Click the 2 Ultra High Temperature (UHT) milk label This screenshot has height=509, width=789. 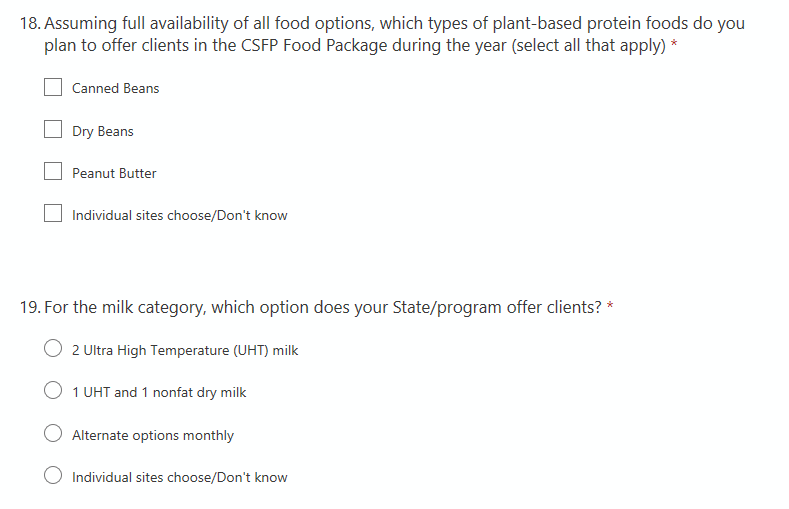click(x=185, y=350)
